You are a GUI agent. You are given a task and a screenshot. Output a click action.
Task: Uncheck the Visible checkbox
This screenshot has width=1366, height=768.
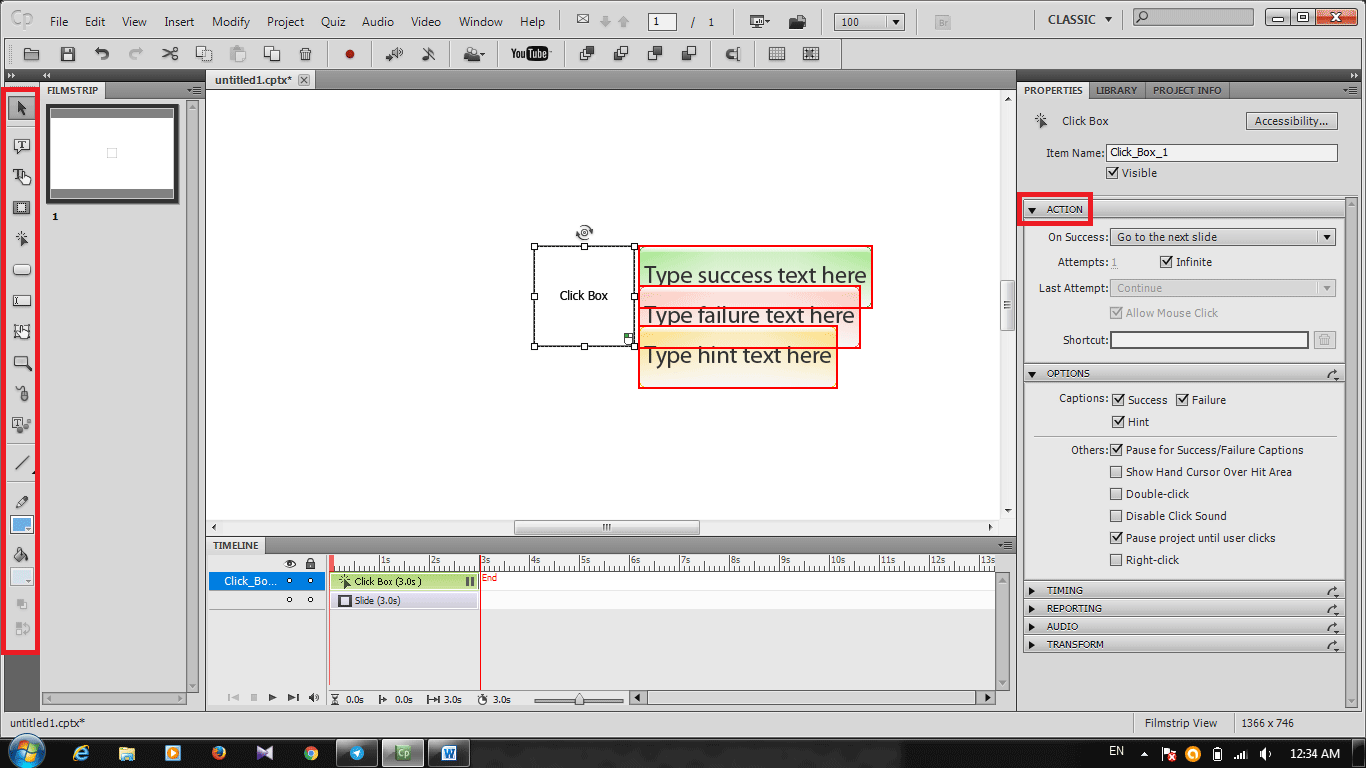[1112, 173]
